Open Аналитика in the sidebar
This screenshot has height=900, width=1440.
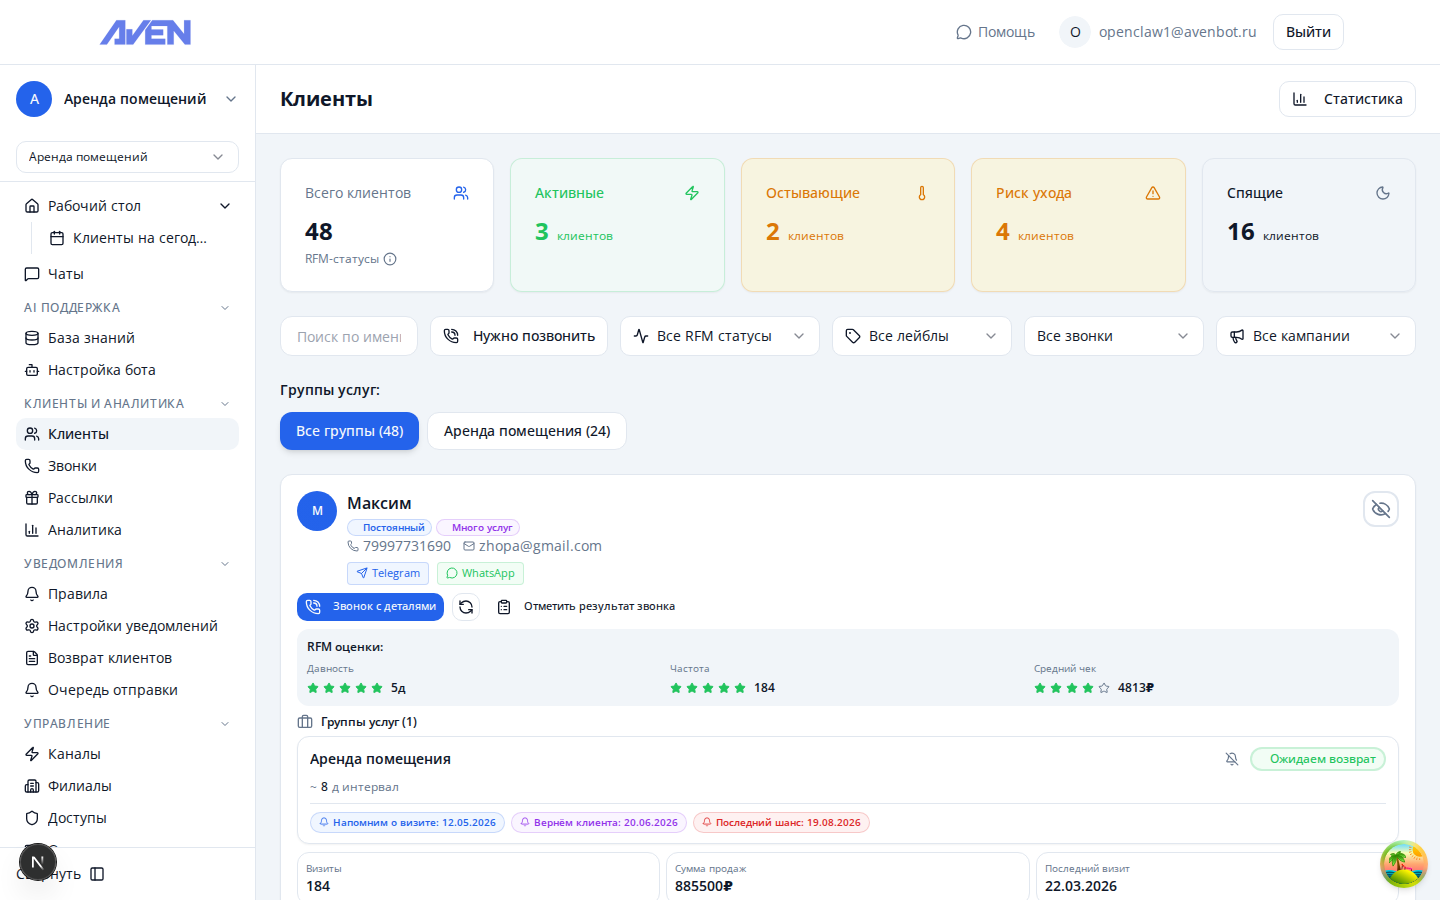point(84,530)
